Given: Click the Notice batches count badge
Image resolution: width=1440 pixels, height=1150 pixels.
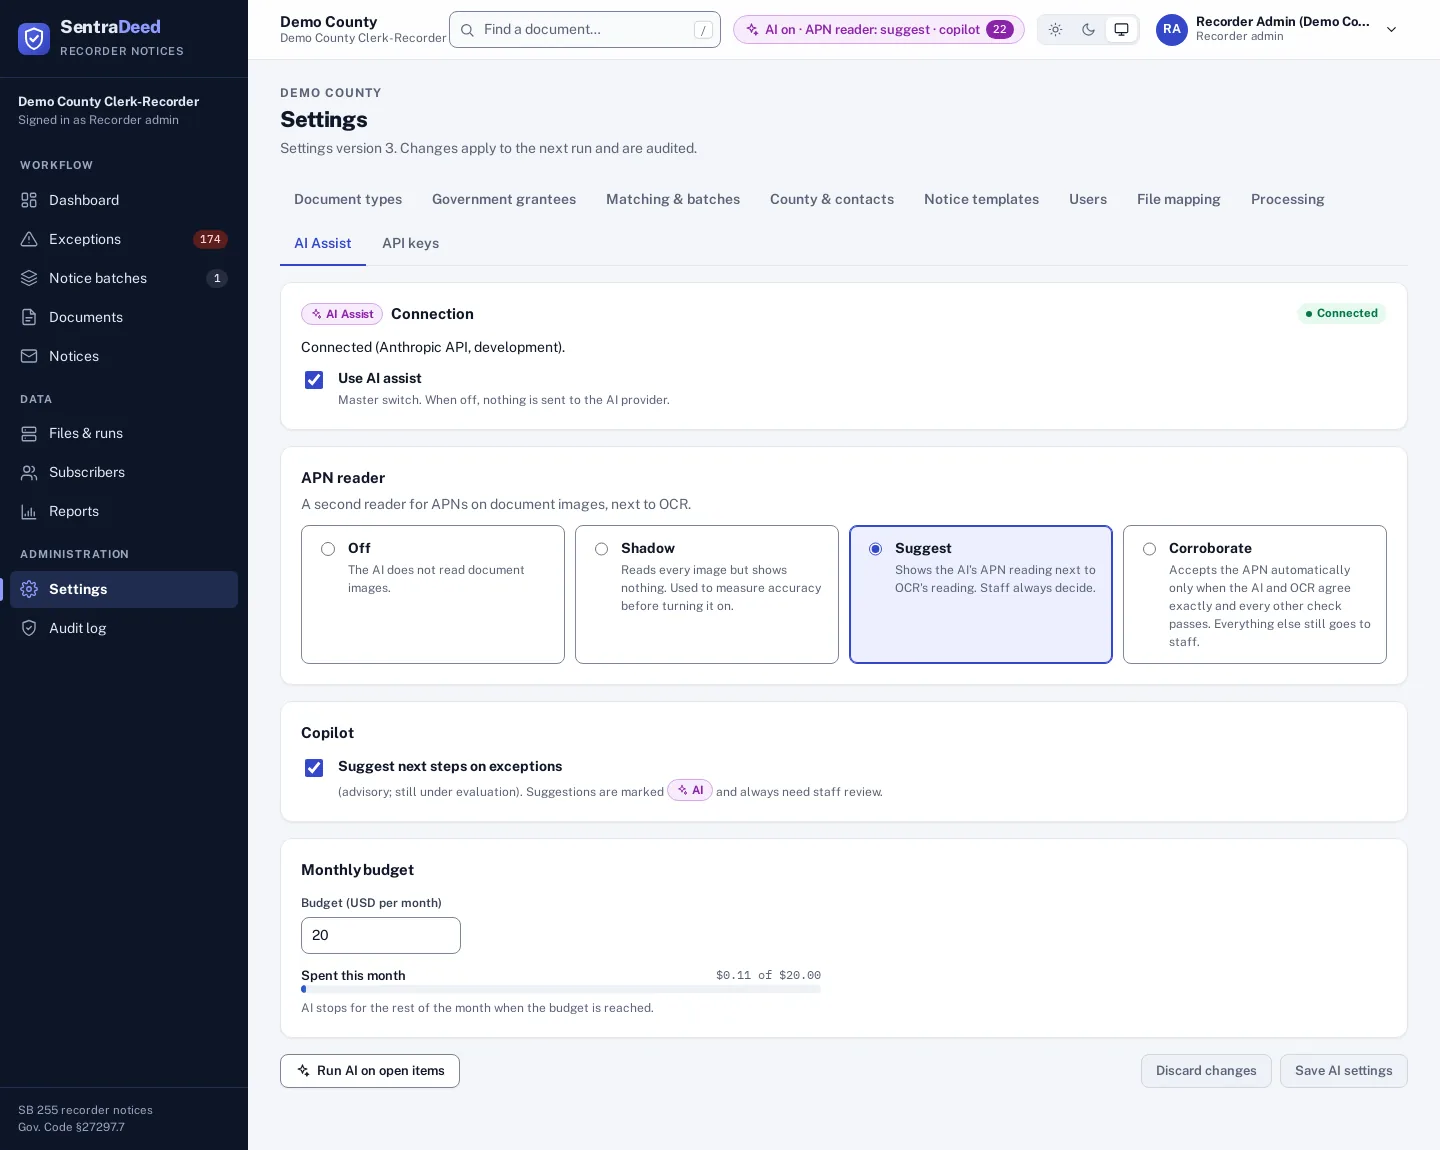Looking at the screenshot, I should tap(217, 278).
